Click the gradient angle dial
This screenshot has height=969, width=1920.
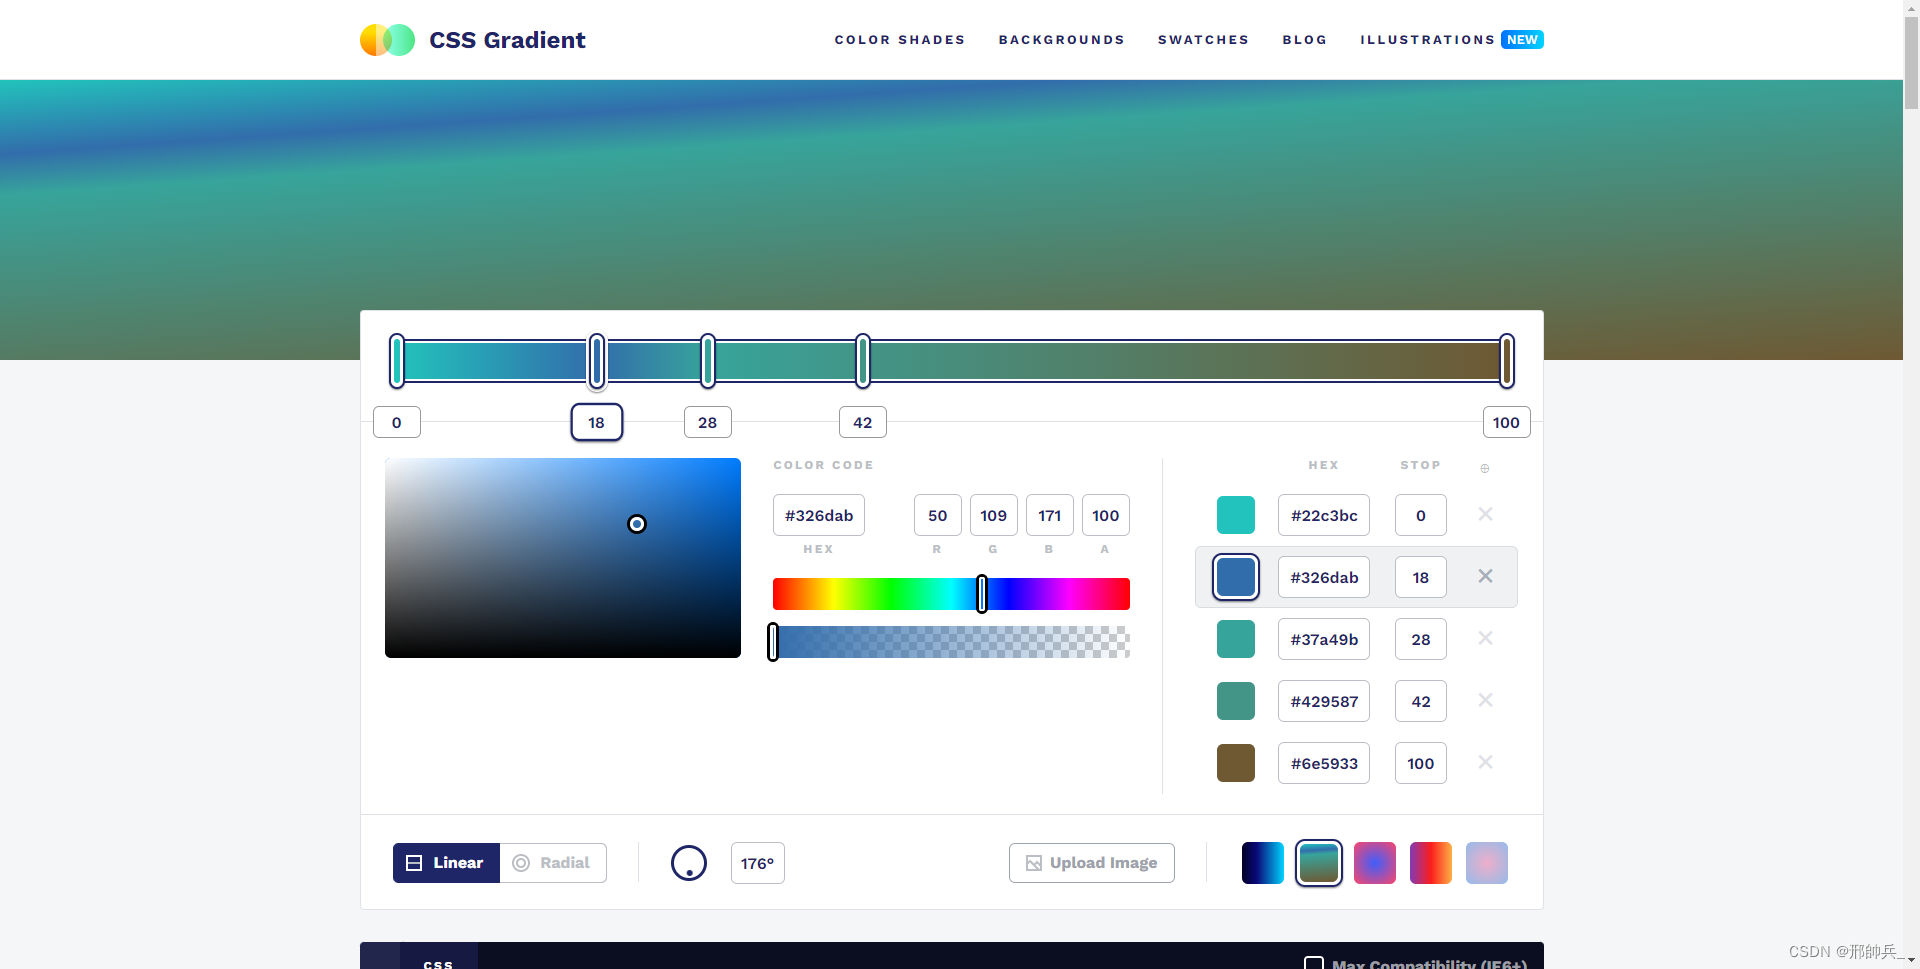689,863
